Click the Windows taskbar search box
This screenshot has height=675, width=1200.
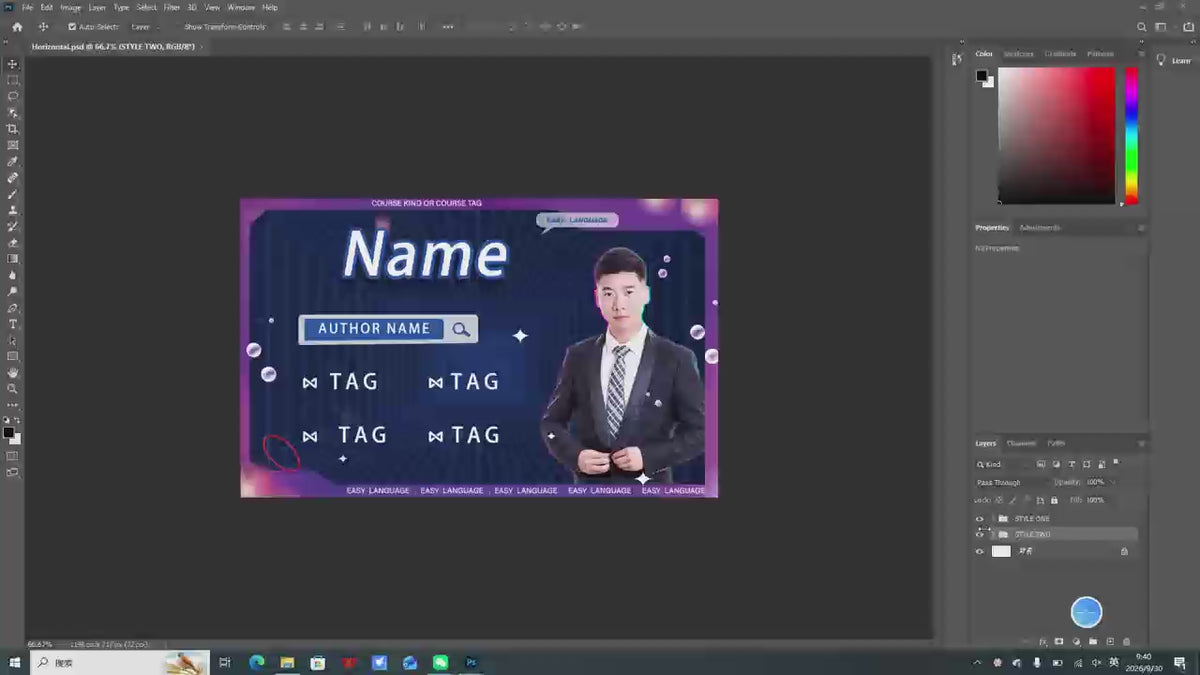coord(120,663)
